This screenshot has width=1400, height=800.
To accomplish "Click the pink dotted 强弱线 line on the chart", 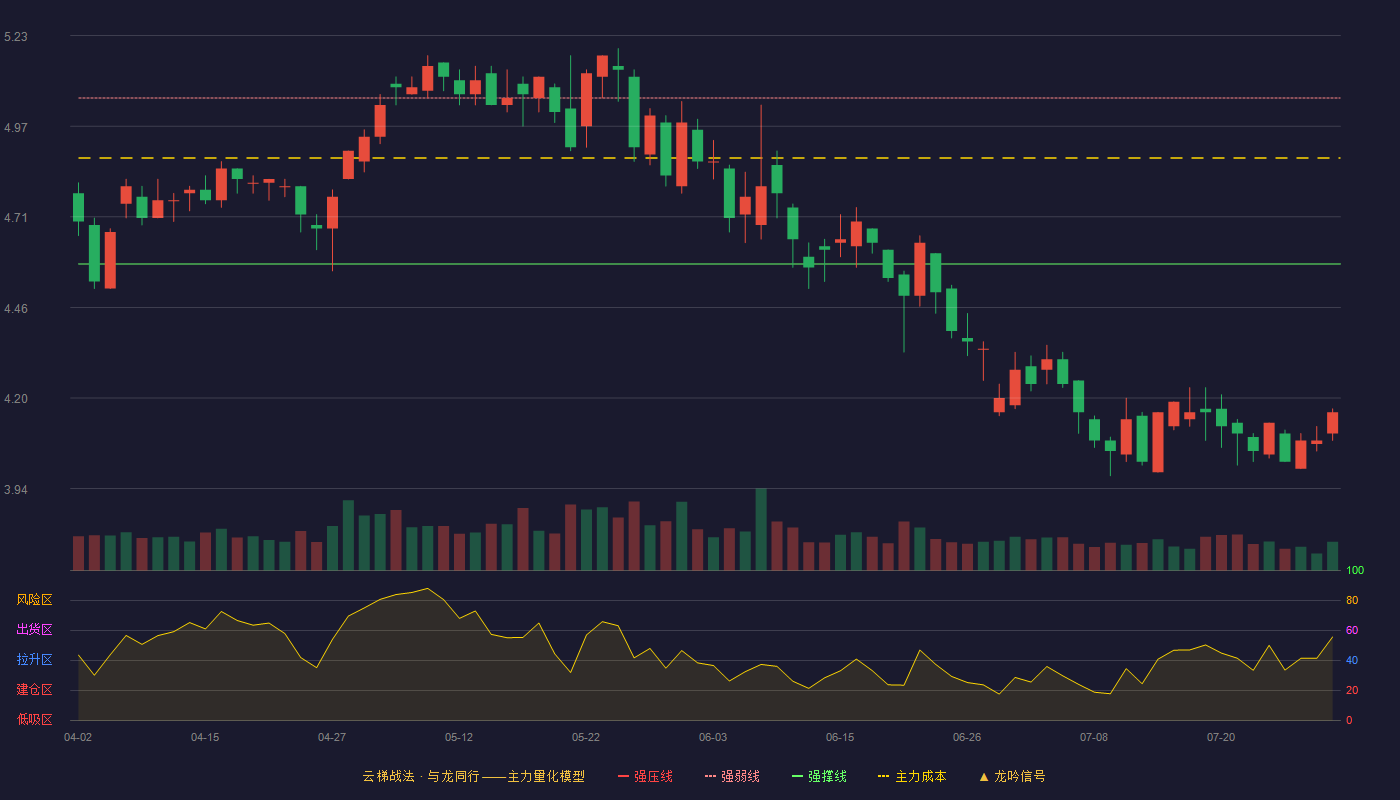I will click(x=709, y=98).
